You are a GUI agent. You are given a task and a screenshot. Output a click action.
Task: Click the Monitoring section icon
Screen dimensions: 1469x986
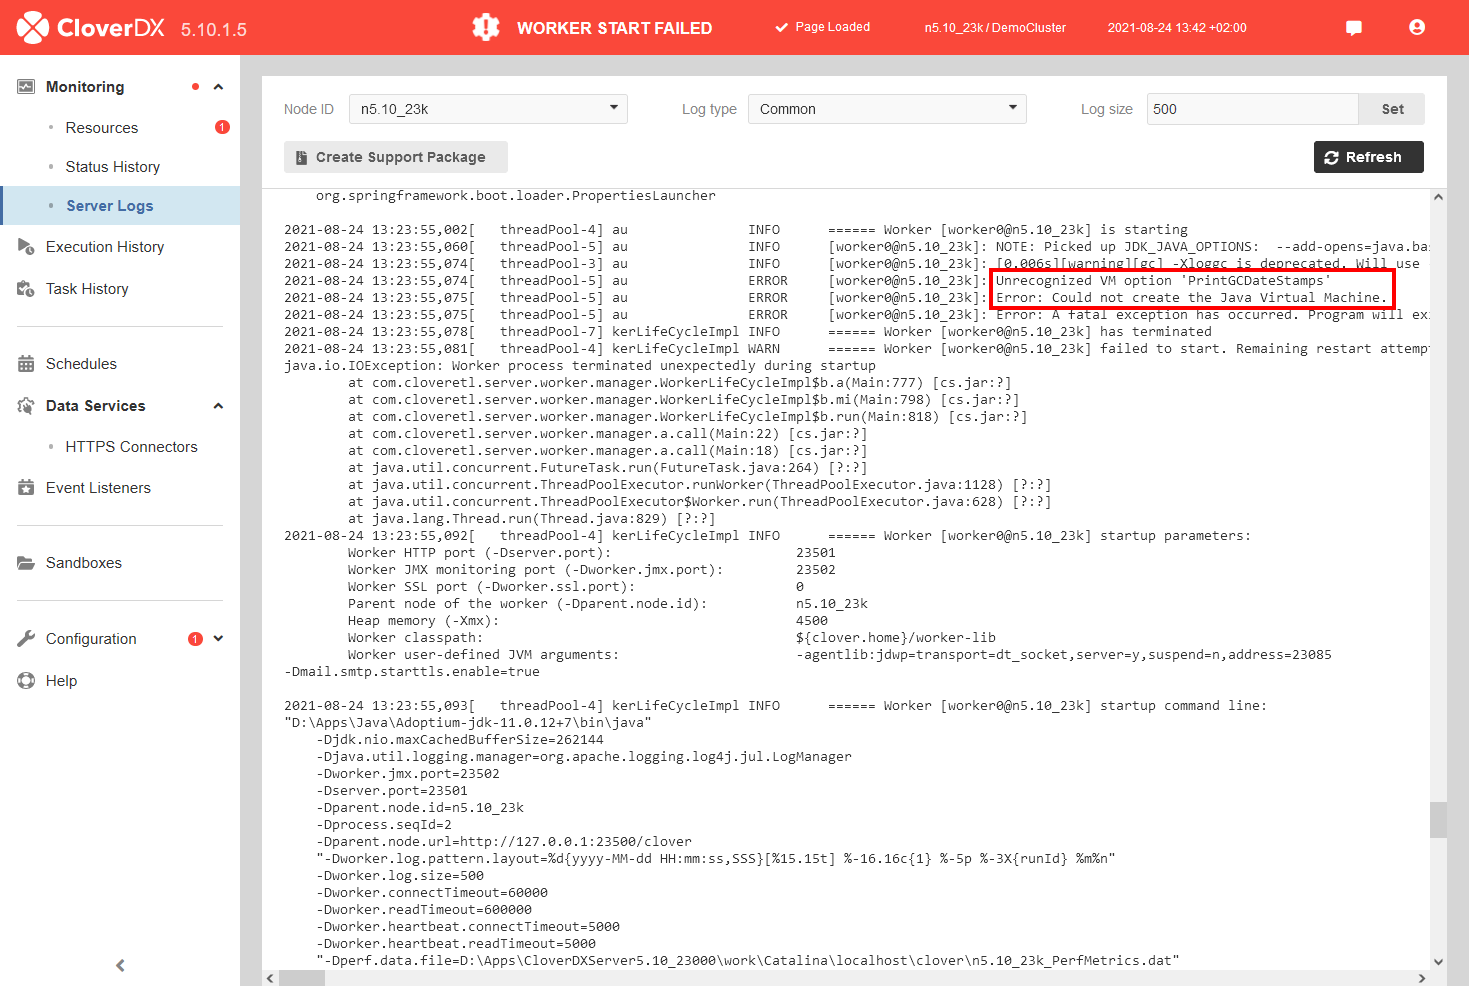[x=26, y=87]
